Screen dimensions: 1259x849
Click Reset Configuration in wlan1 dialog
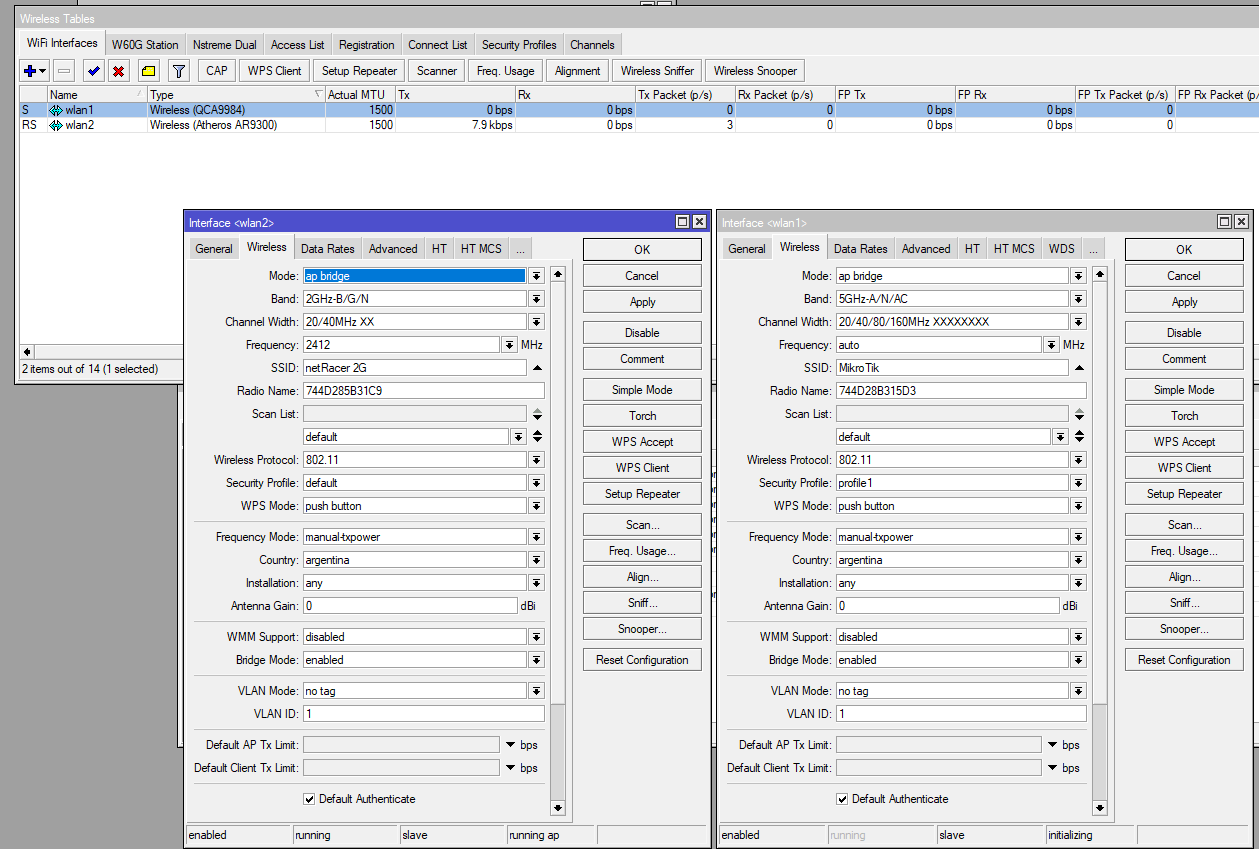click(1184, 660)
